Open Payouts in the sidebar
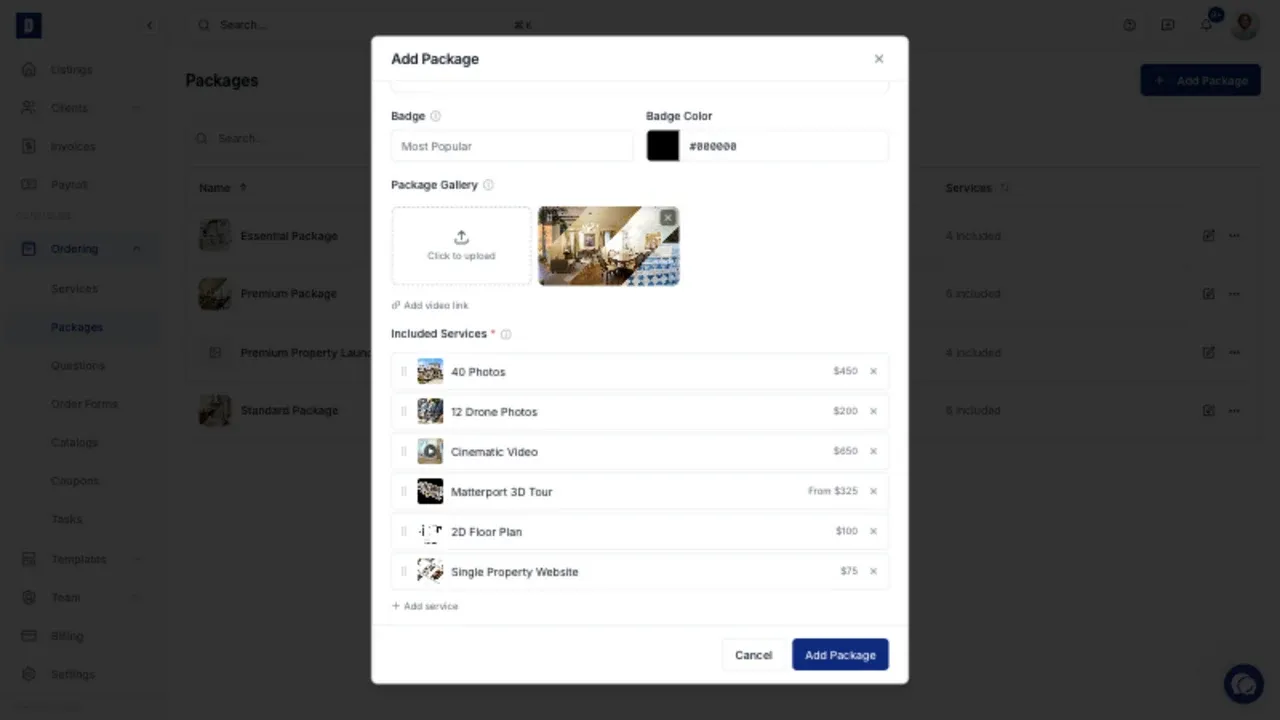Screen dimensions: 1280x720 click(70, 185)
